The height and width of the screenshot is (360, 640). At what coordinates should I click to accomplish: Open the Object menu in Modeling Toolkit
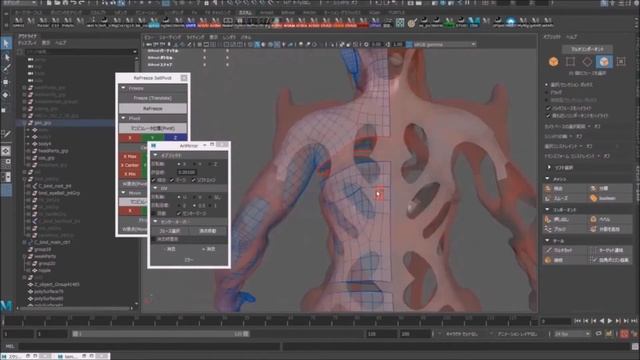pyautogui.click(x=552, y=37)
